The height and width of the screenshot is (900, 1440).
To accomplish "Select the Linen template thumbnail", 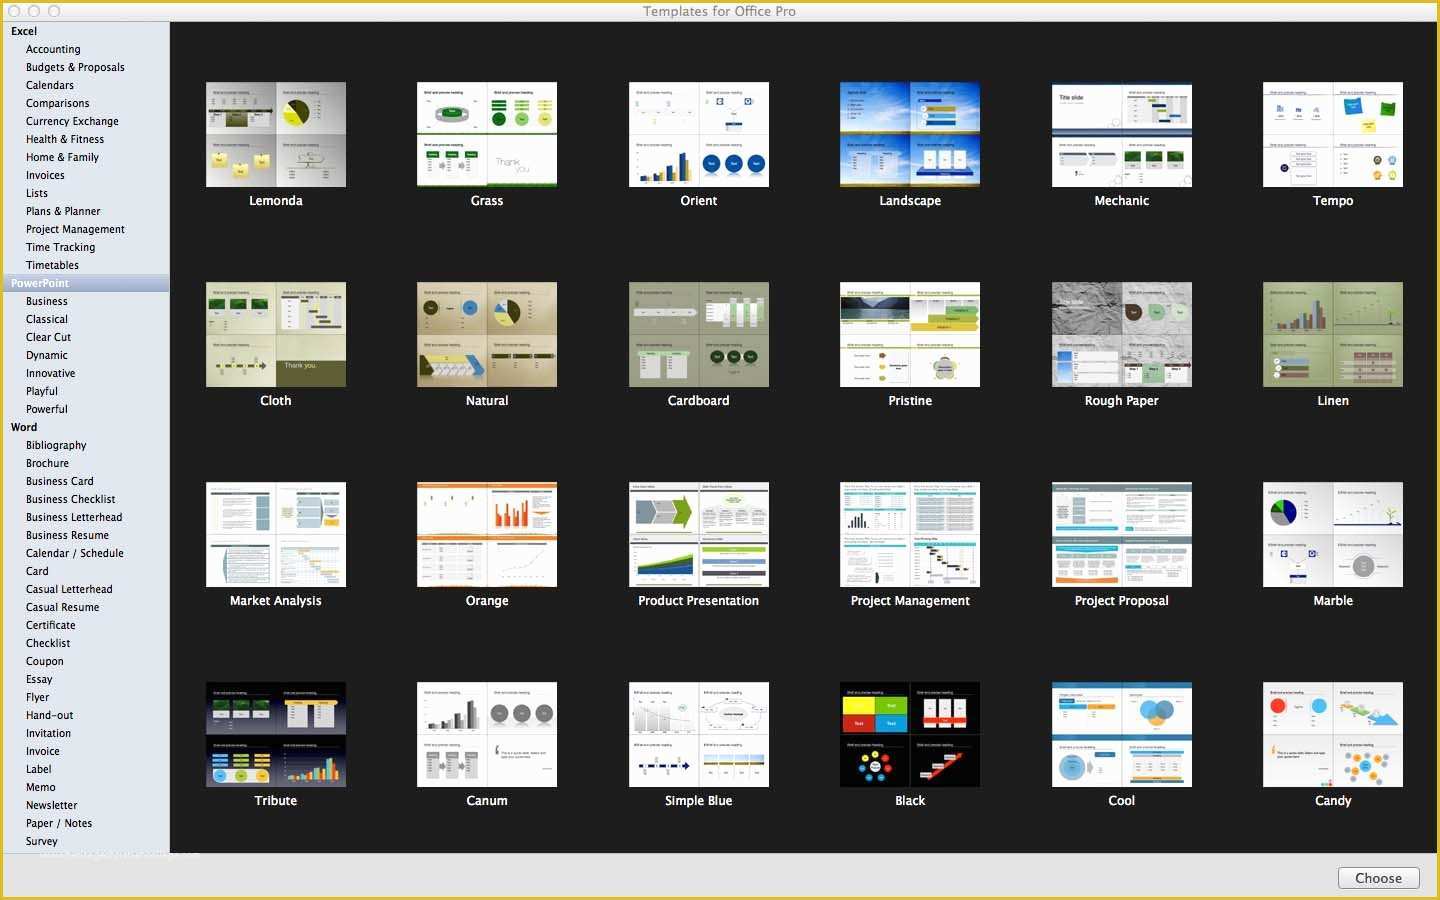I will [1333, 334].
